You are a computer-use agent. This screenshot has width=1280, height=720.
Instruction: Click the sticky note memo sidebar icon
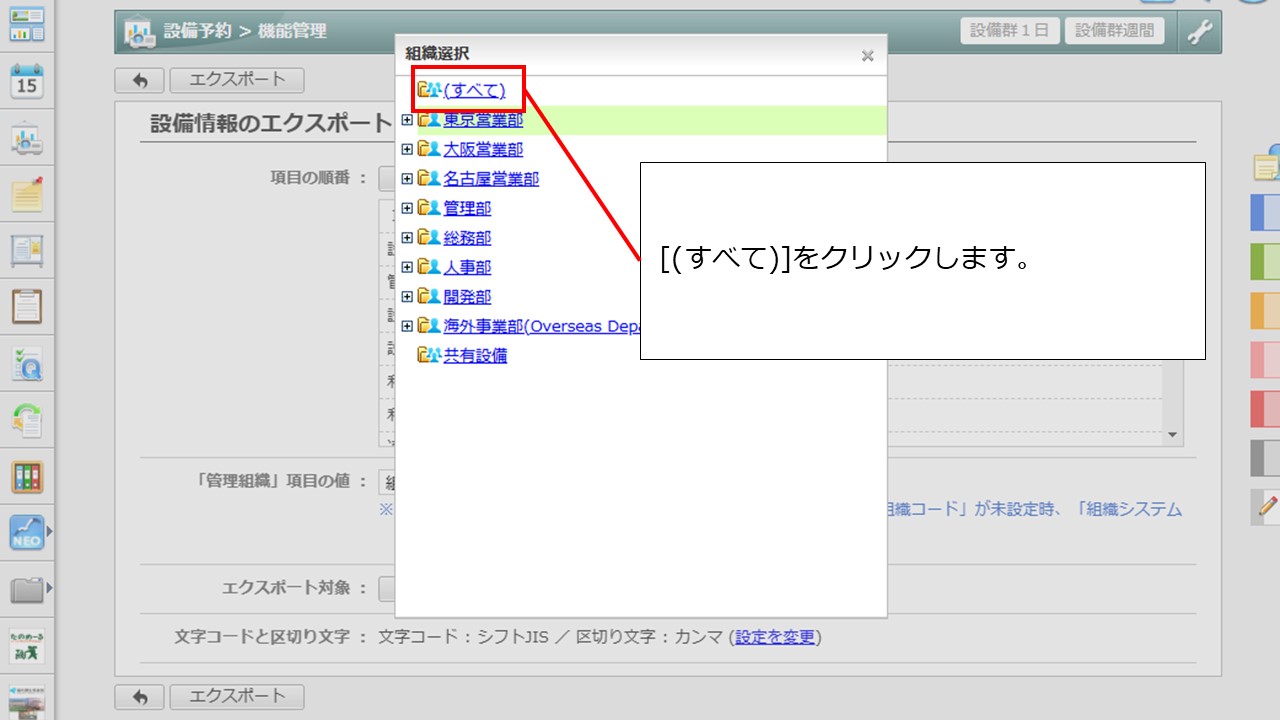click(27, 194)
